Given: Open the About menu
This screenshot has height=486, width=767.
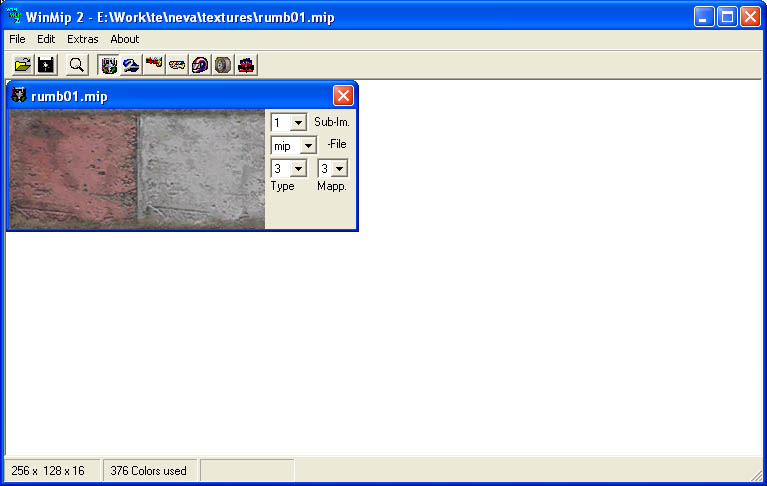Looking at the screenshot, I should click(125, 39).
